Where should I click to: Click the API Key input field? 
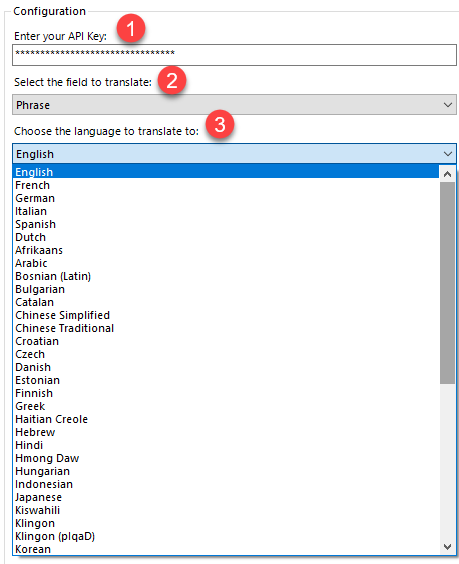pos(234,55)
